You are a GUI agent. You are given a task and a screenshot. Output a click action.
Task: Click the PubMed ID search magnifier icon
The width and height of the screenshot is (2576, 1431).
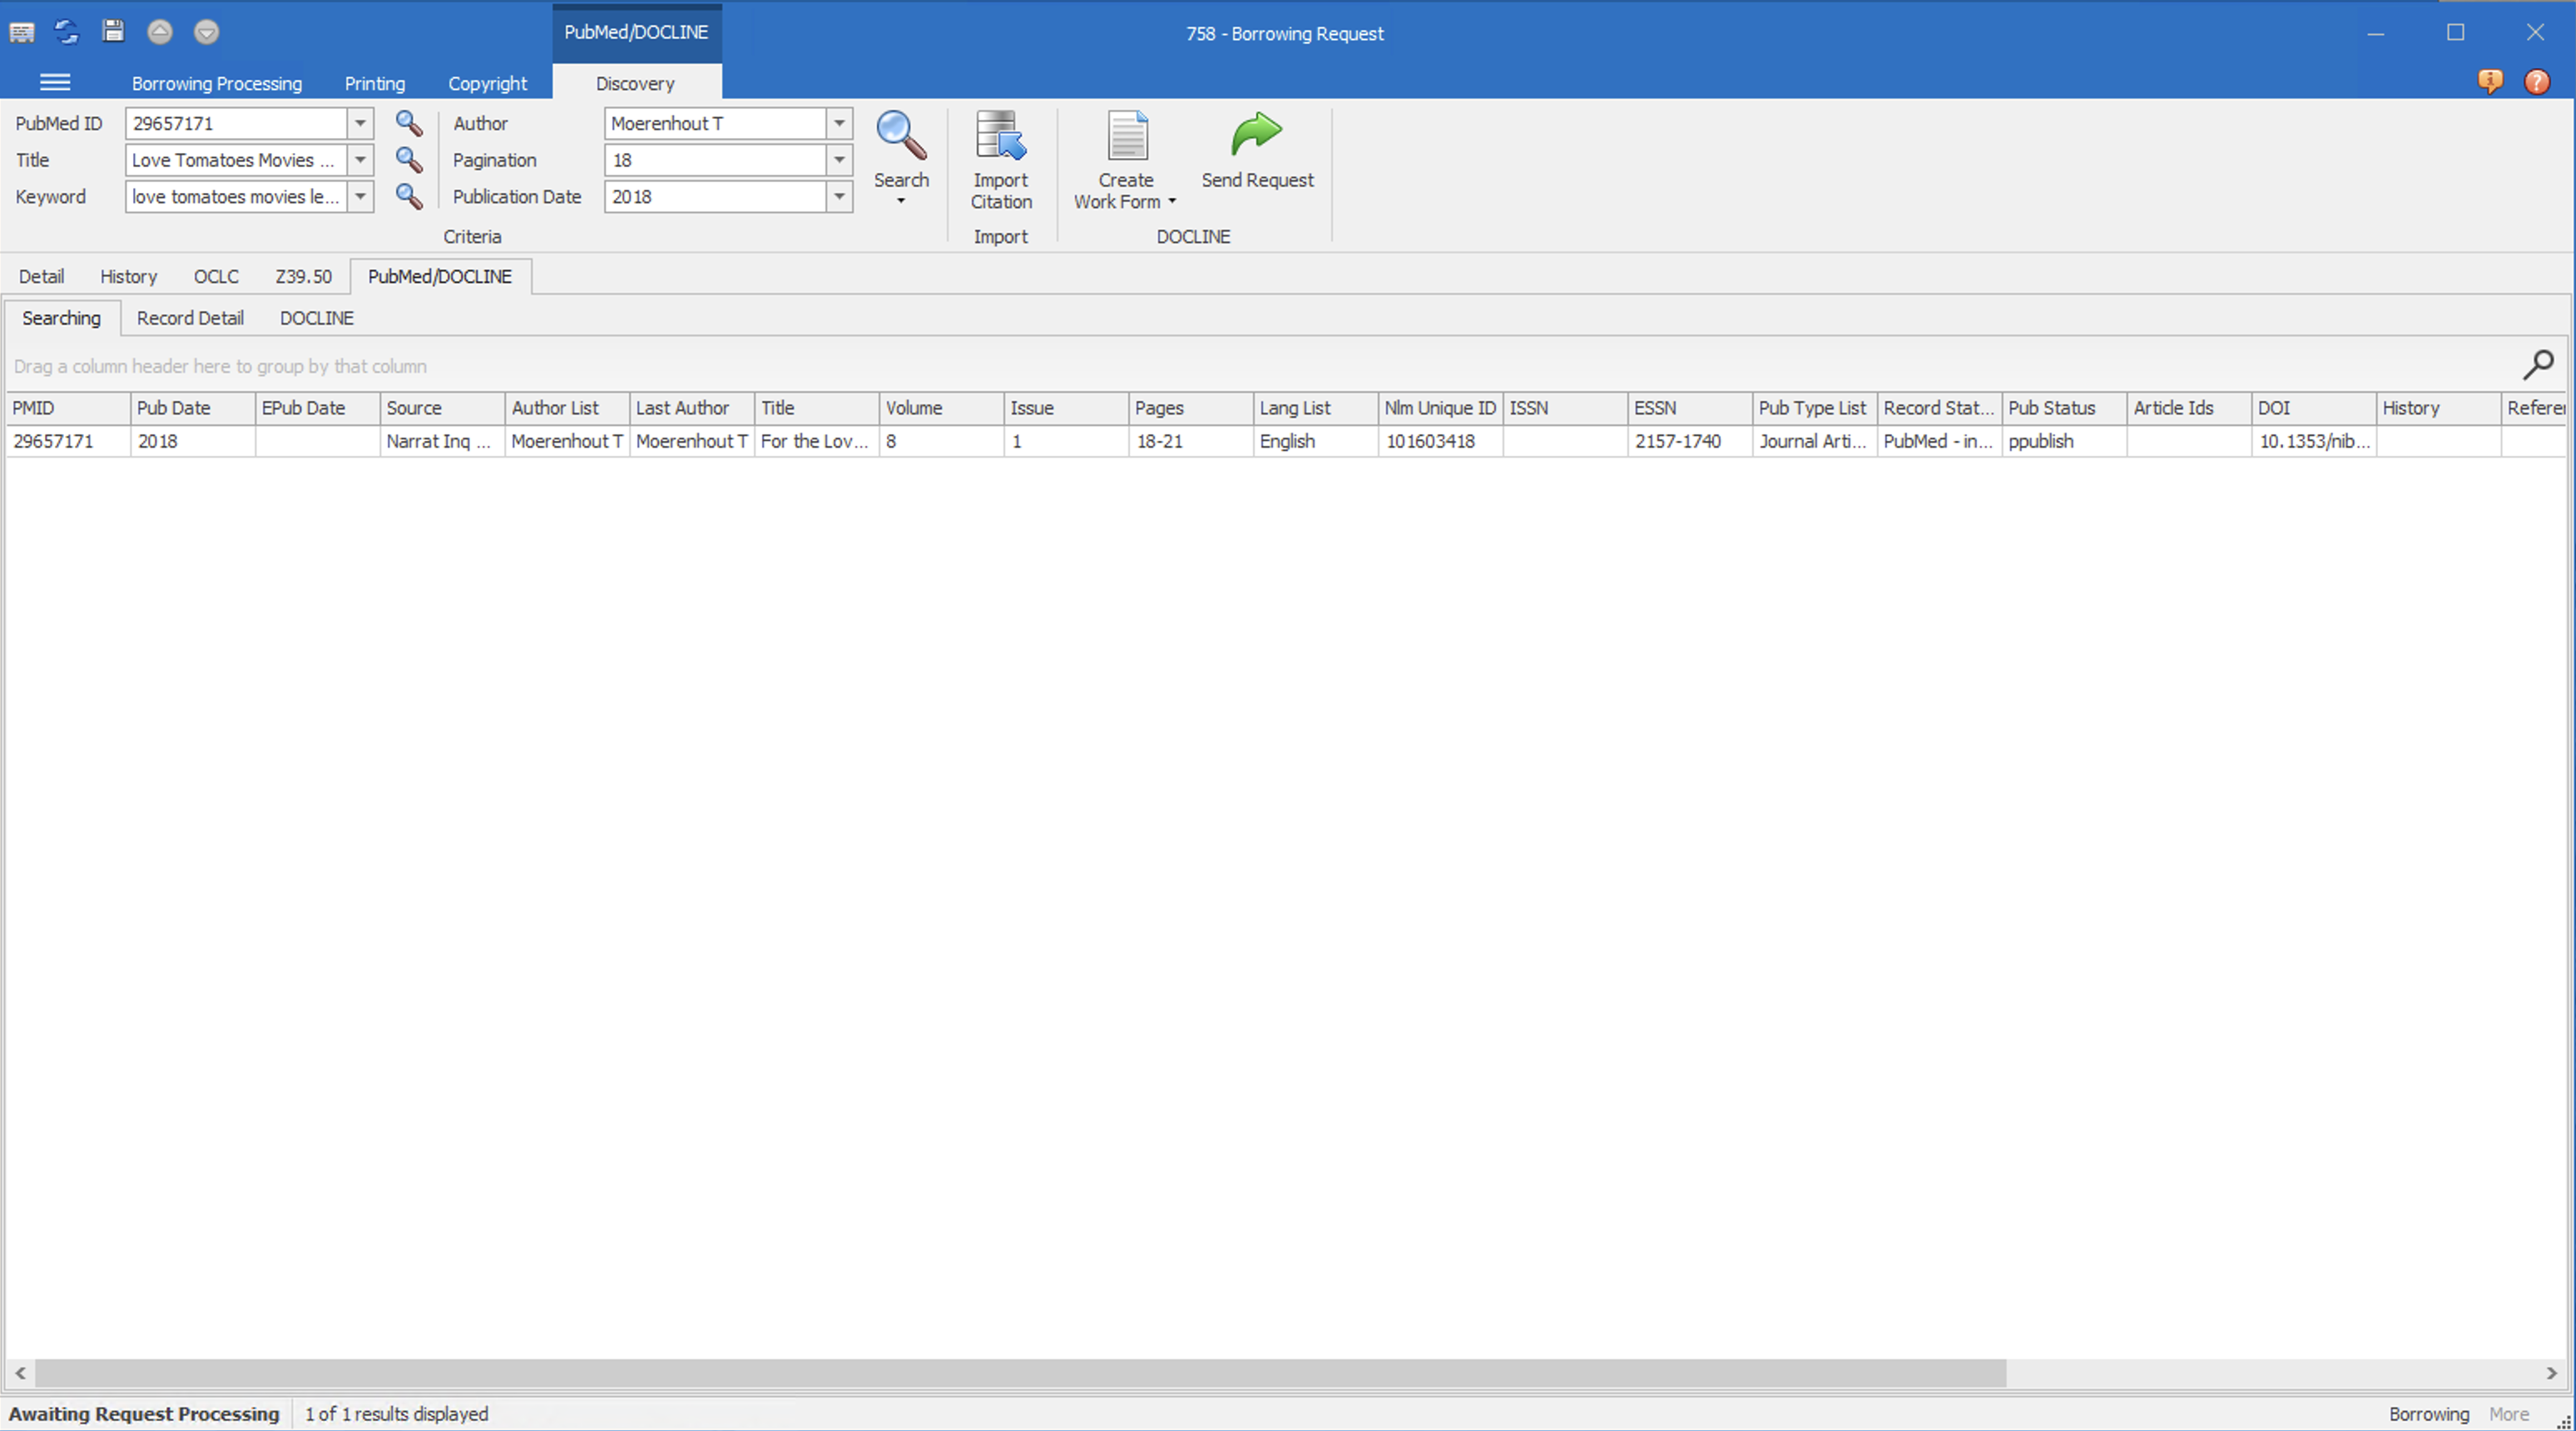pyautogui.click(x=408, y=123)
